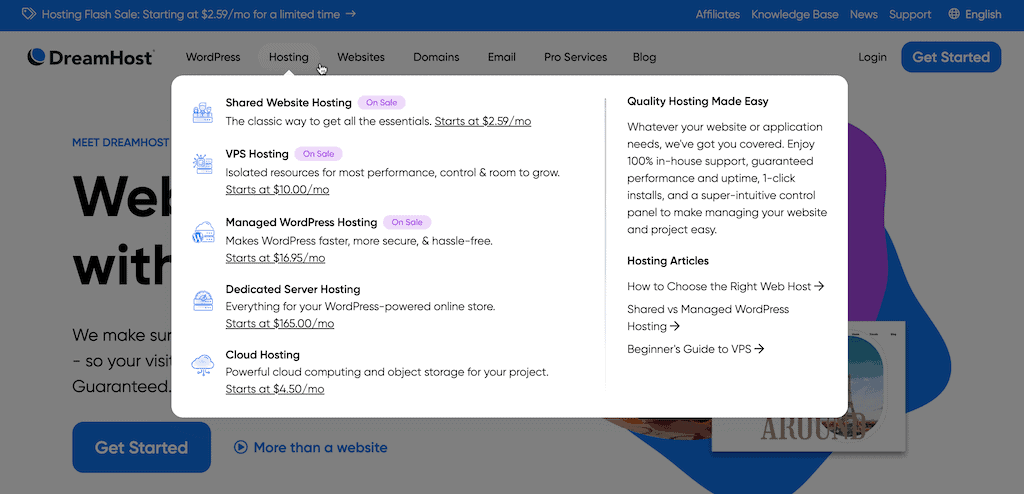
Task: Click the play icon beside More than a website
Action: pos(240,448)
